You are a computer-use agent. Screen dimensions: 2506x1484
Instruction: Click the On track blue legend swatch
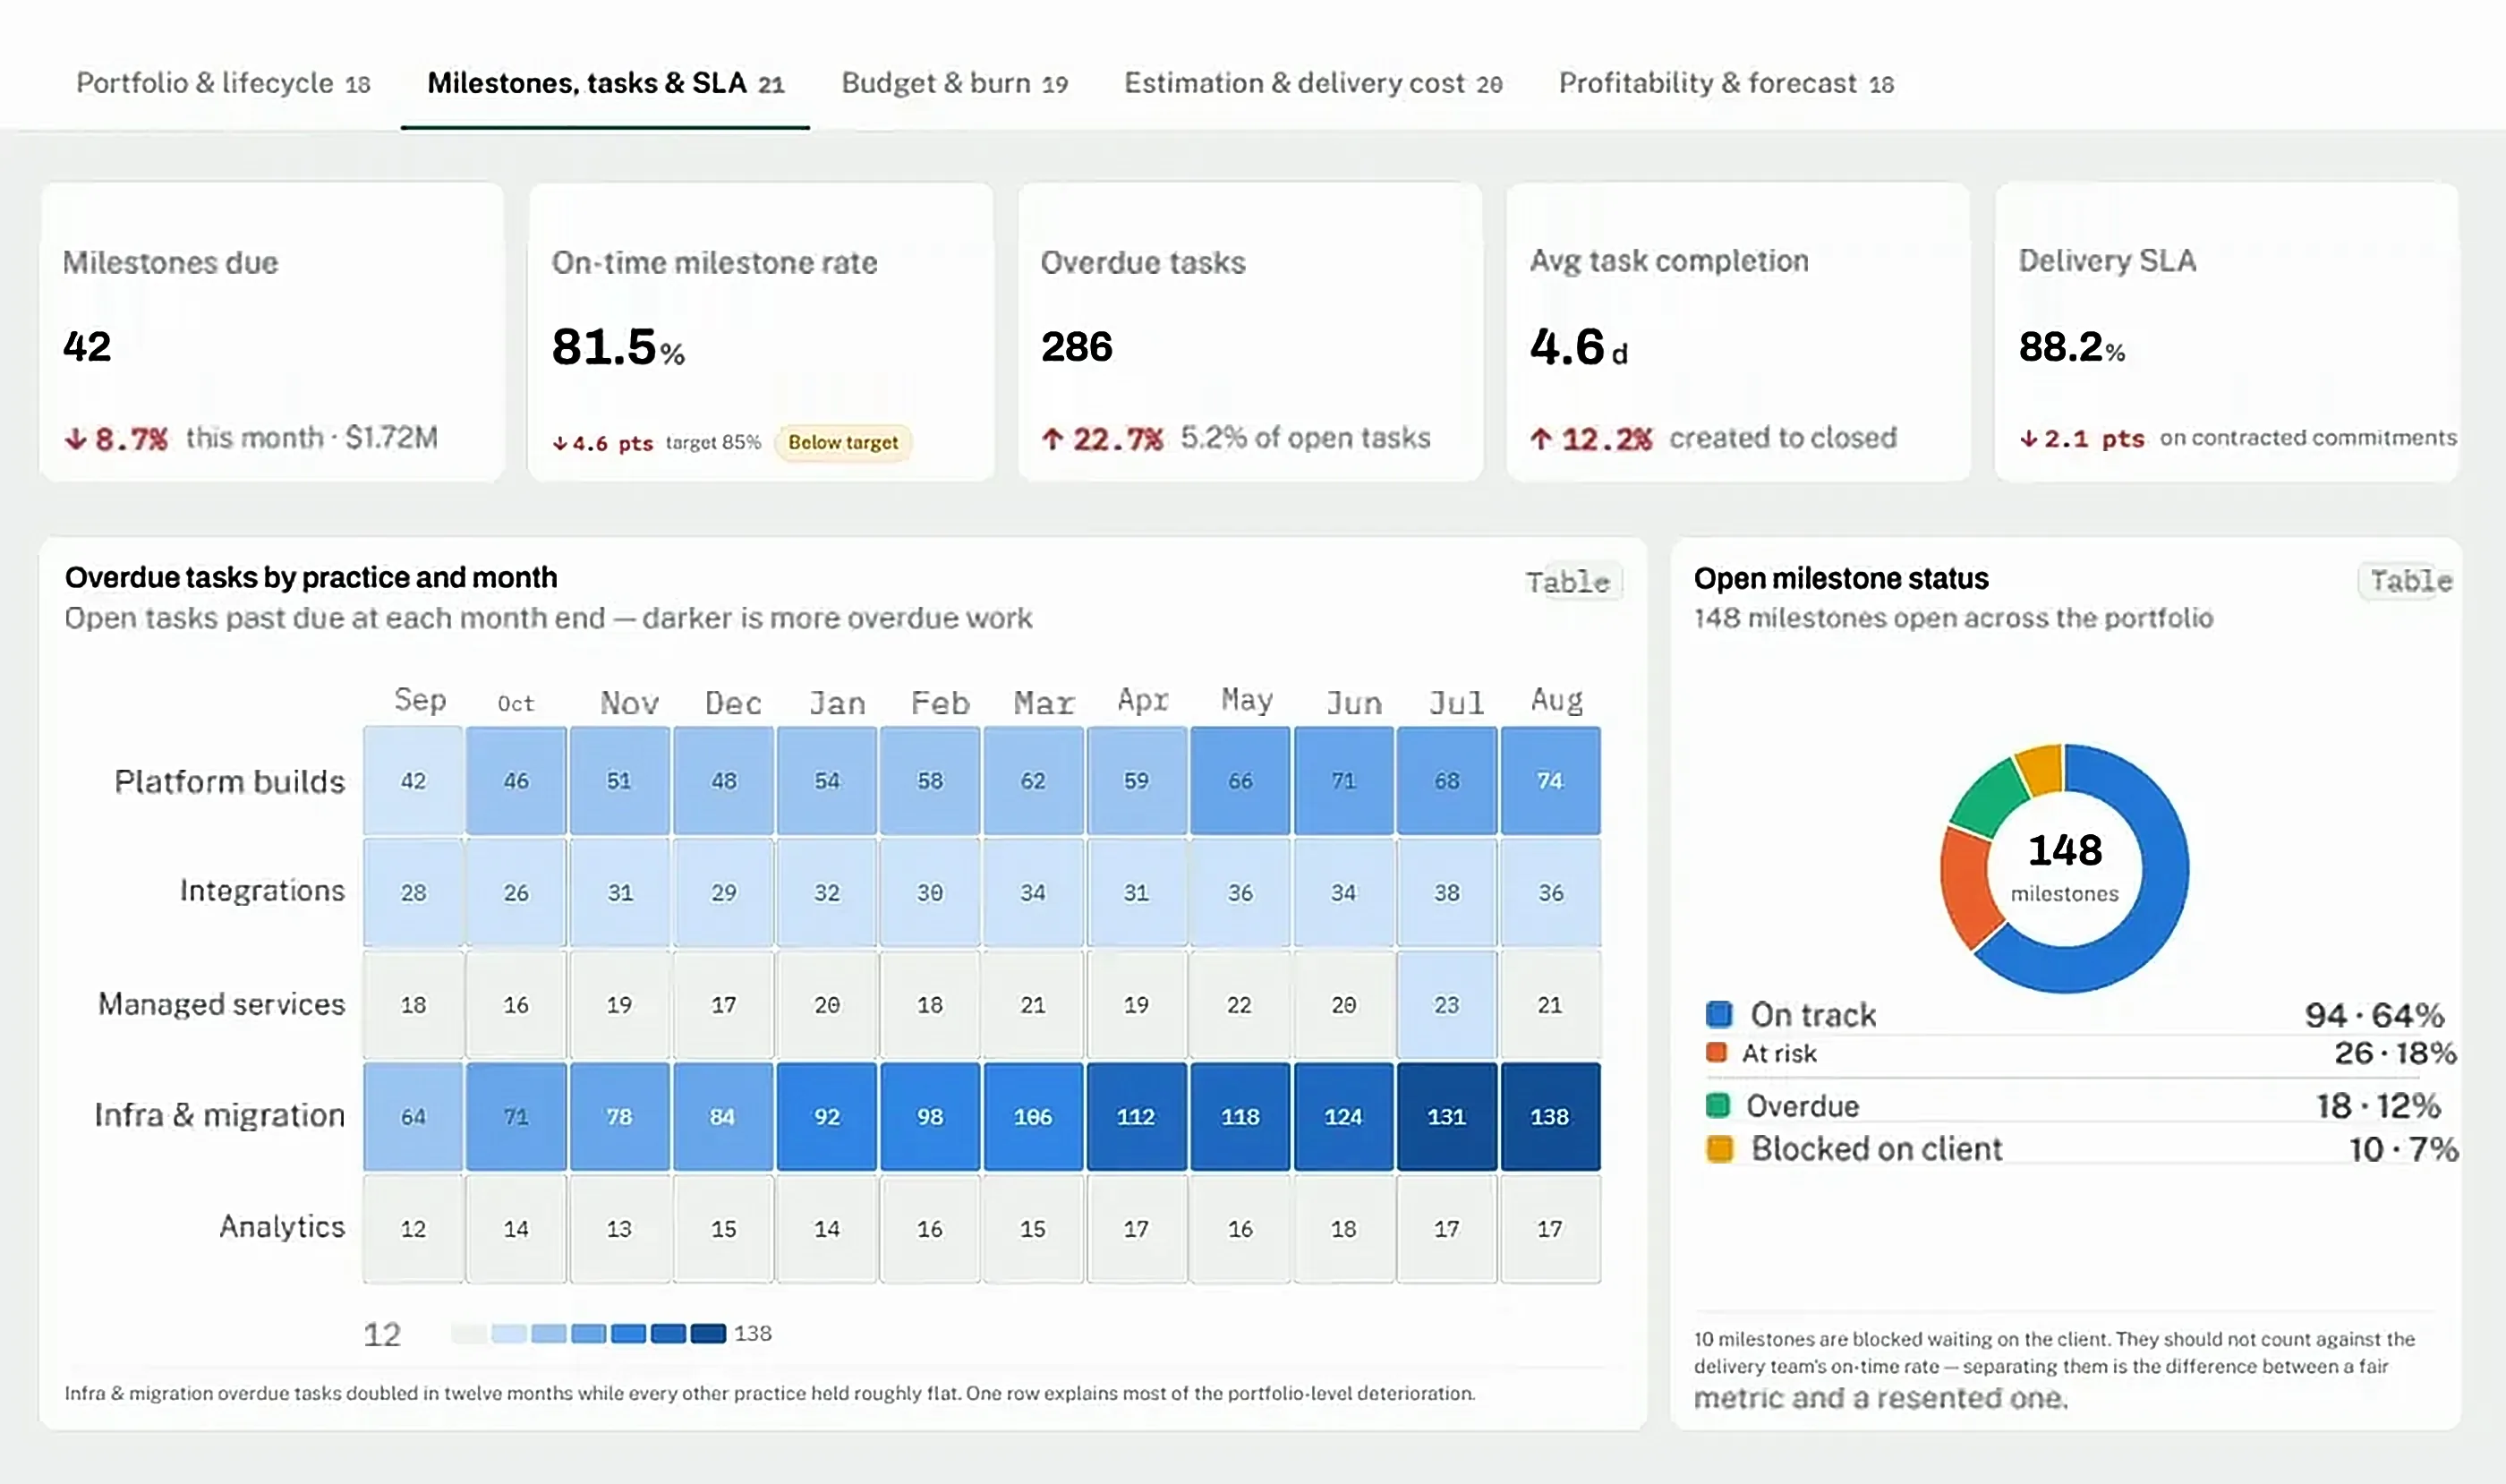pos(1719,1014)
